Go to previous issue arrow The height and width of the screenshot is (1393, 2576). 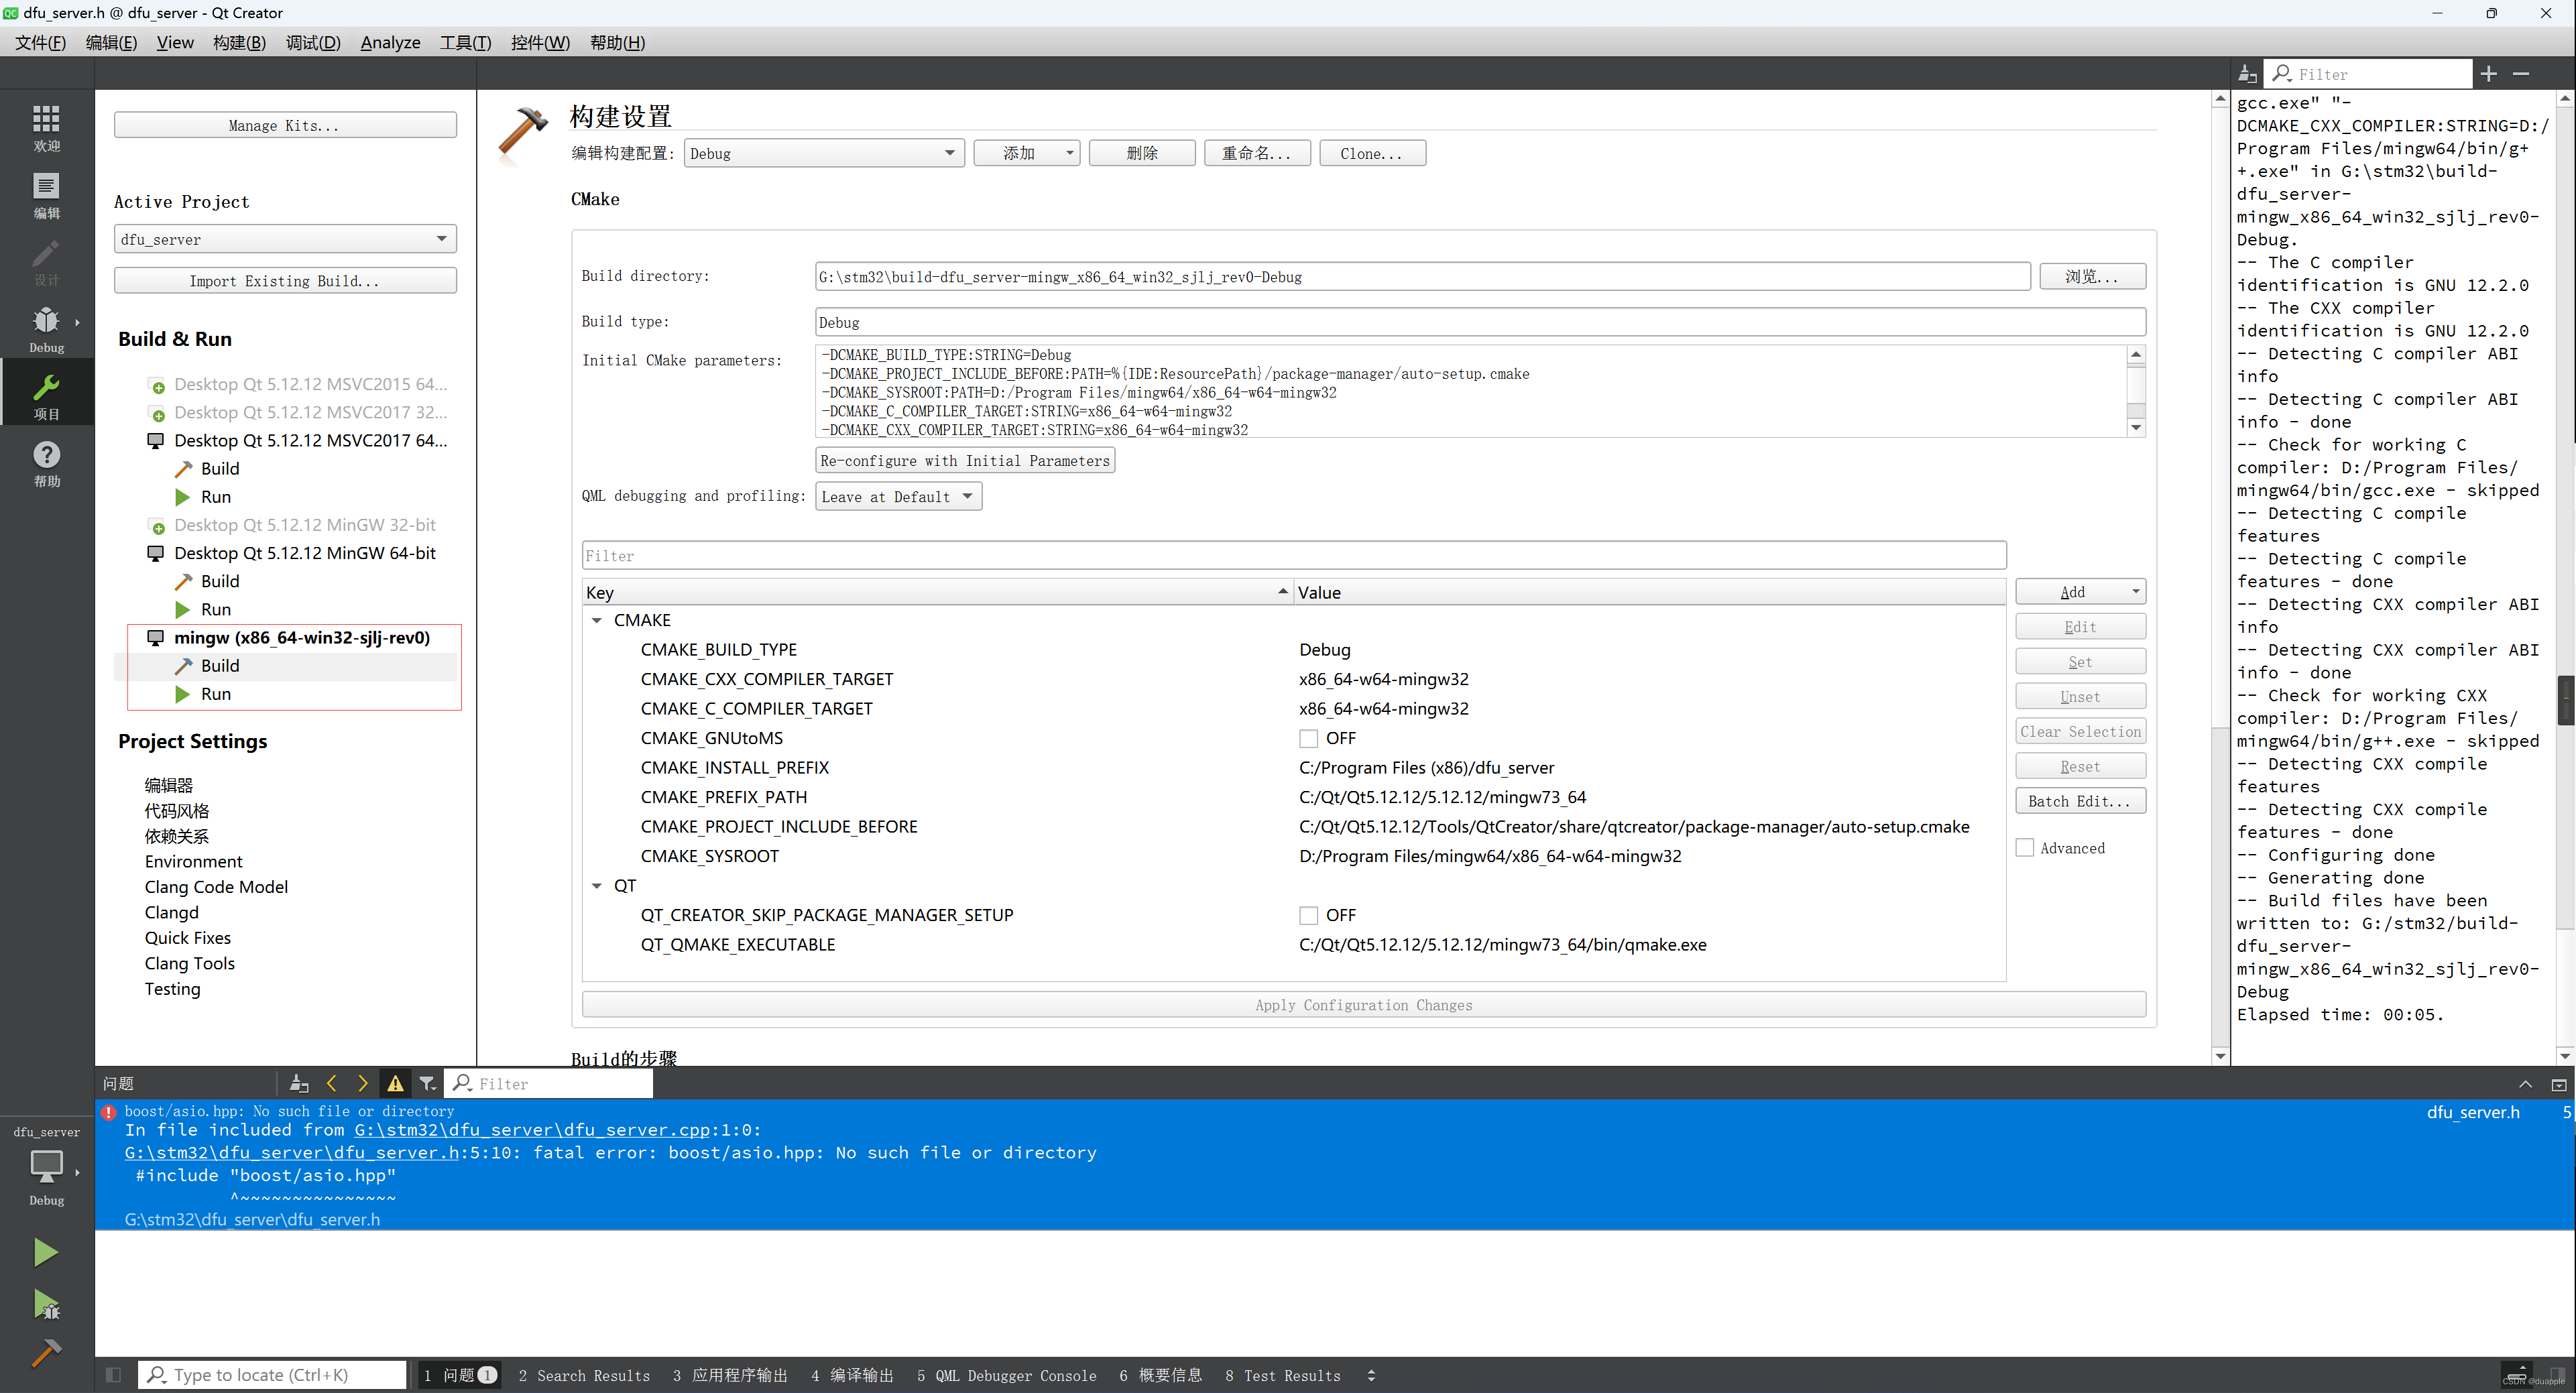332,1083
